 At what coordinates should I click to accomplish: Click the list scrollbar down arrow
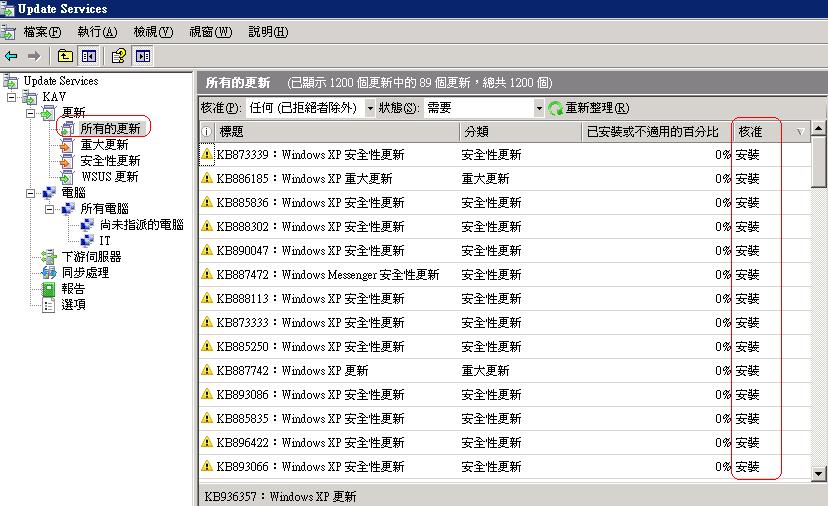[x=818, y=473]
